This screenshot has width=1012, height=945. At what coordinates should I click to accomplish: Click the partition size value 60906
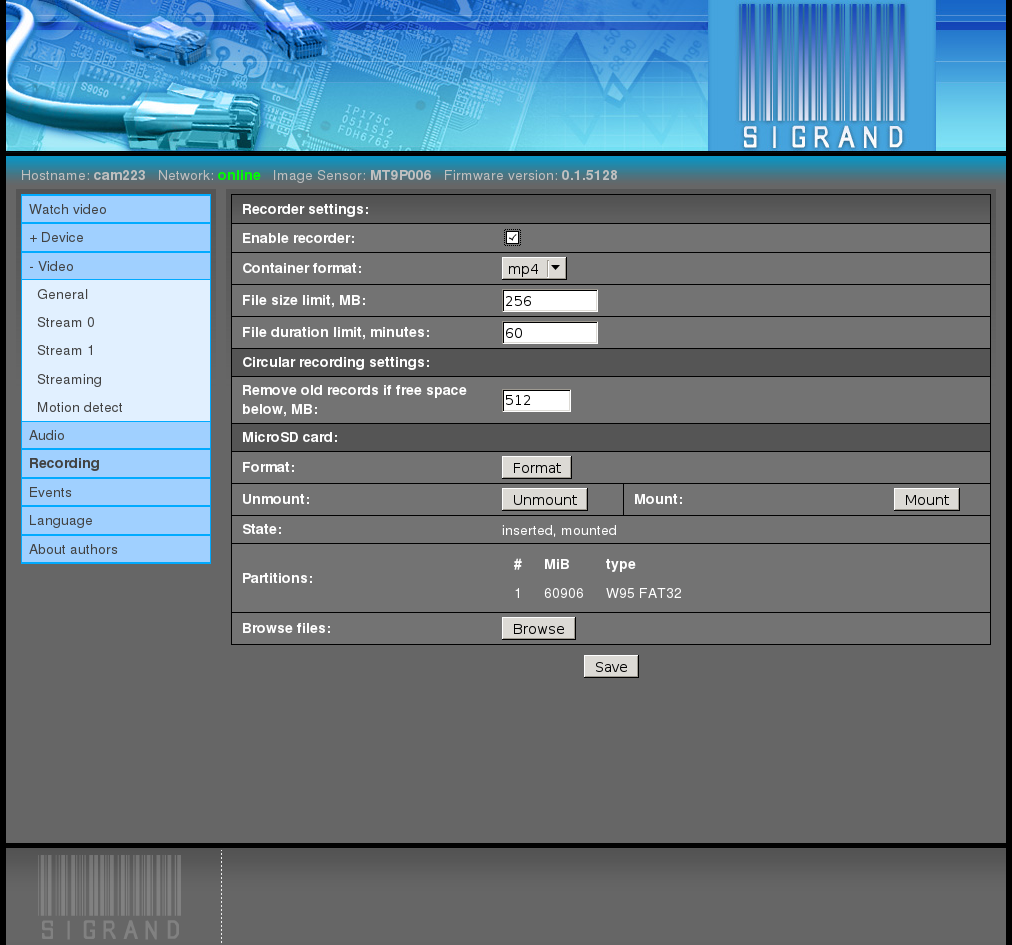pos(563,593)
